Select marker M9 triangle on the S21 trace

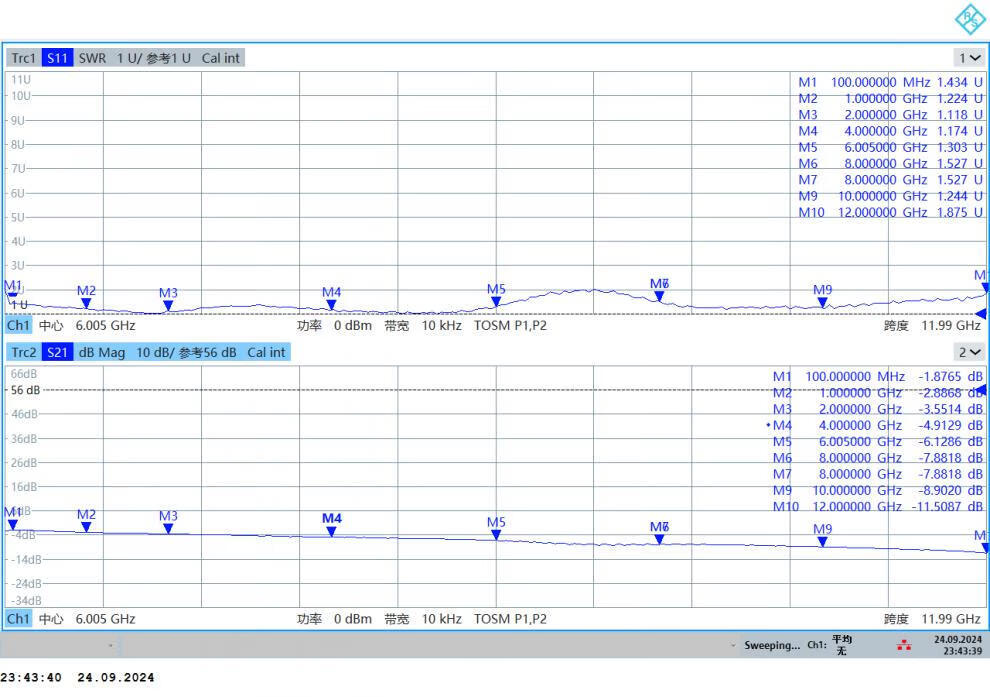[x=822, y=541]
